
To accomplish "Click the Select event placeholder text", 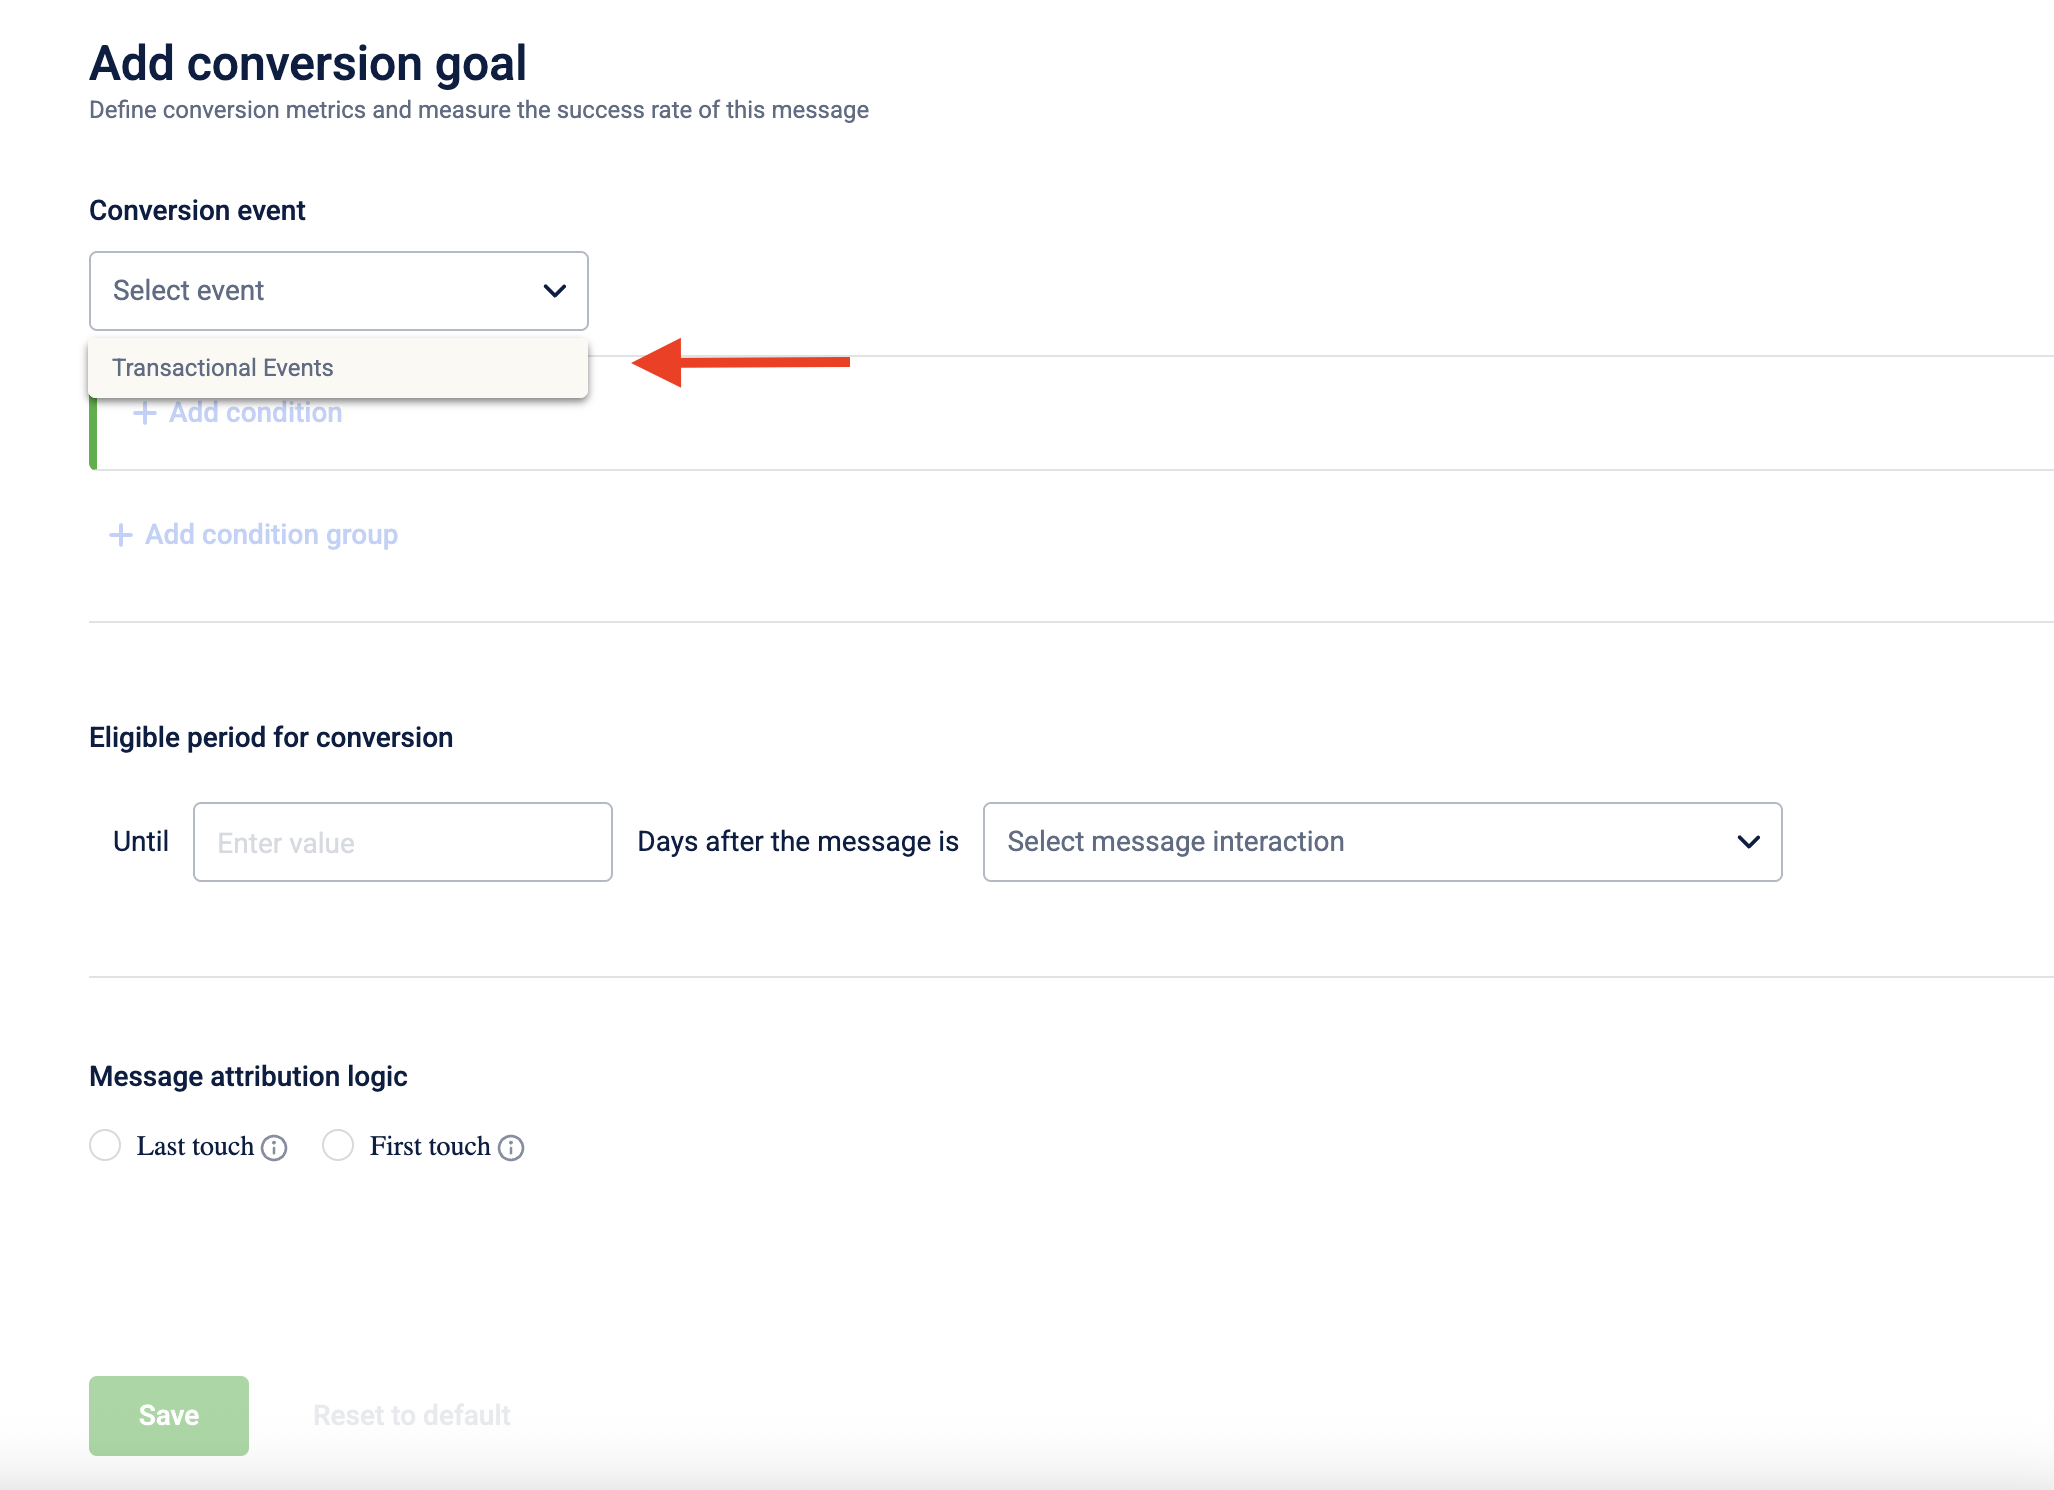I will click(x=188, y=291).
